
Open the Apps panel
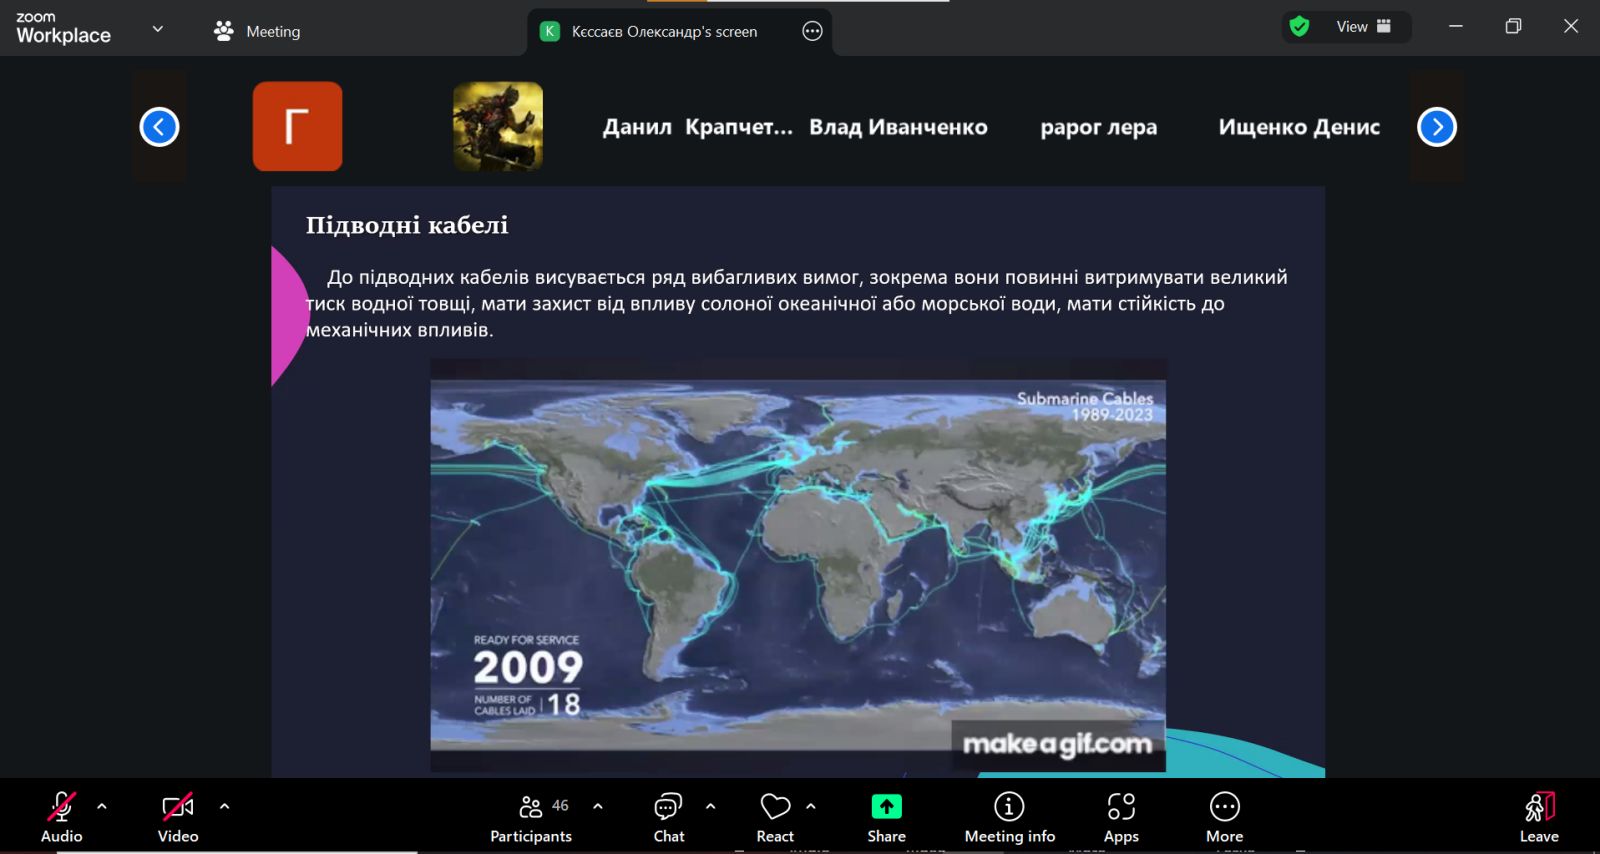click(1121, 817)
